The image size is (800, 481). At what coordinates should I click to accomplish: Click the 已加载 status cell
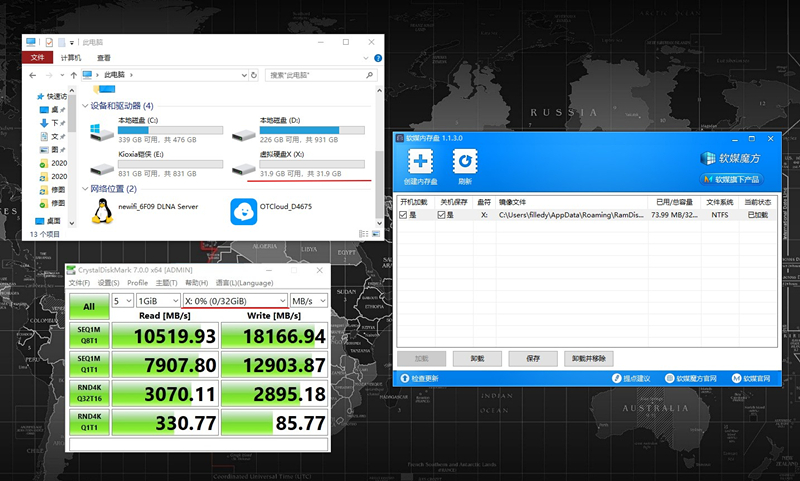point(758,215)
